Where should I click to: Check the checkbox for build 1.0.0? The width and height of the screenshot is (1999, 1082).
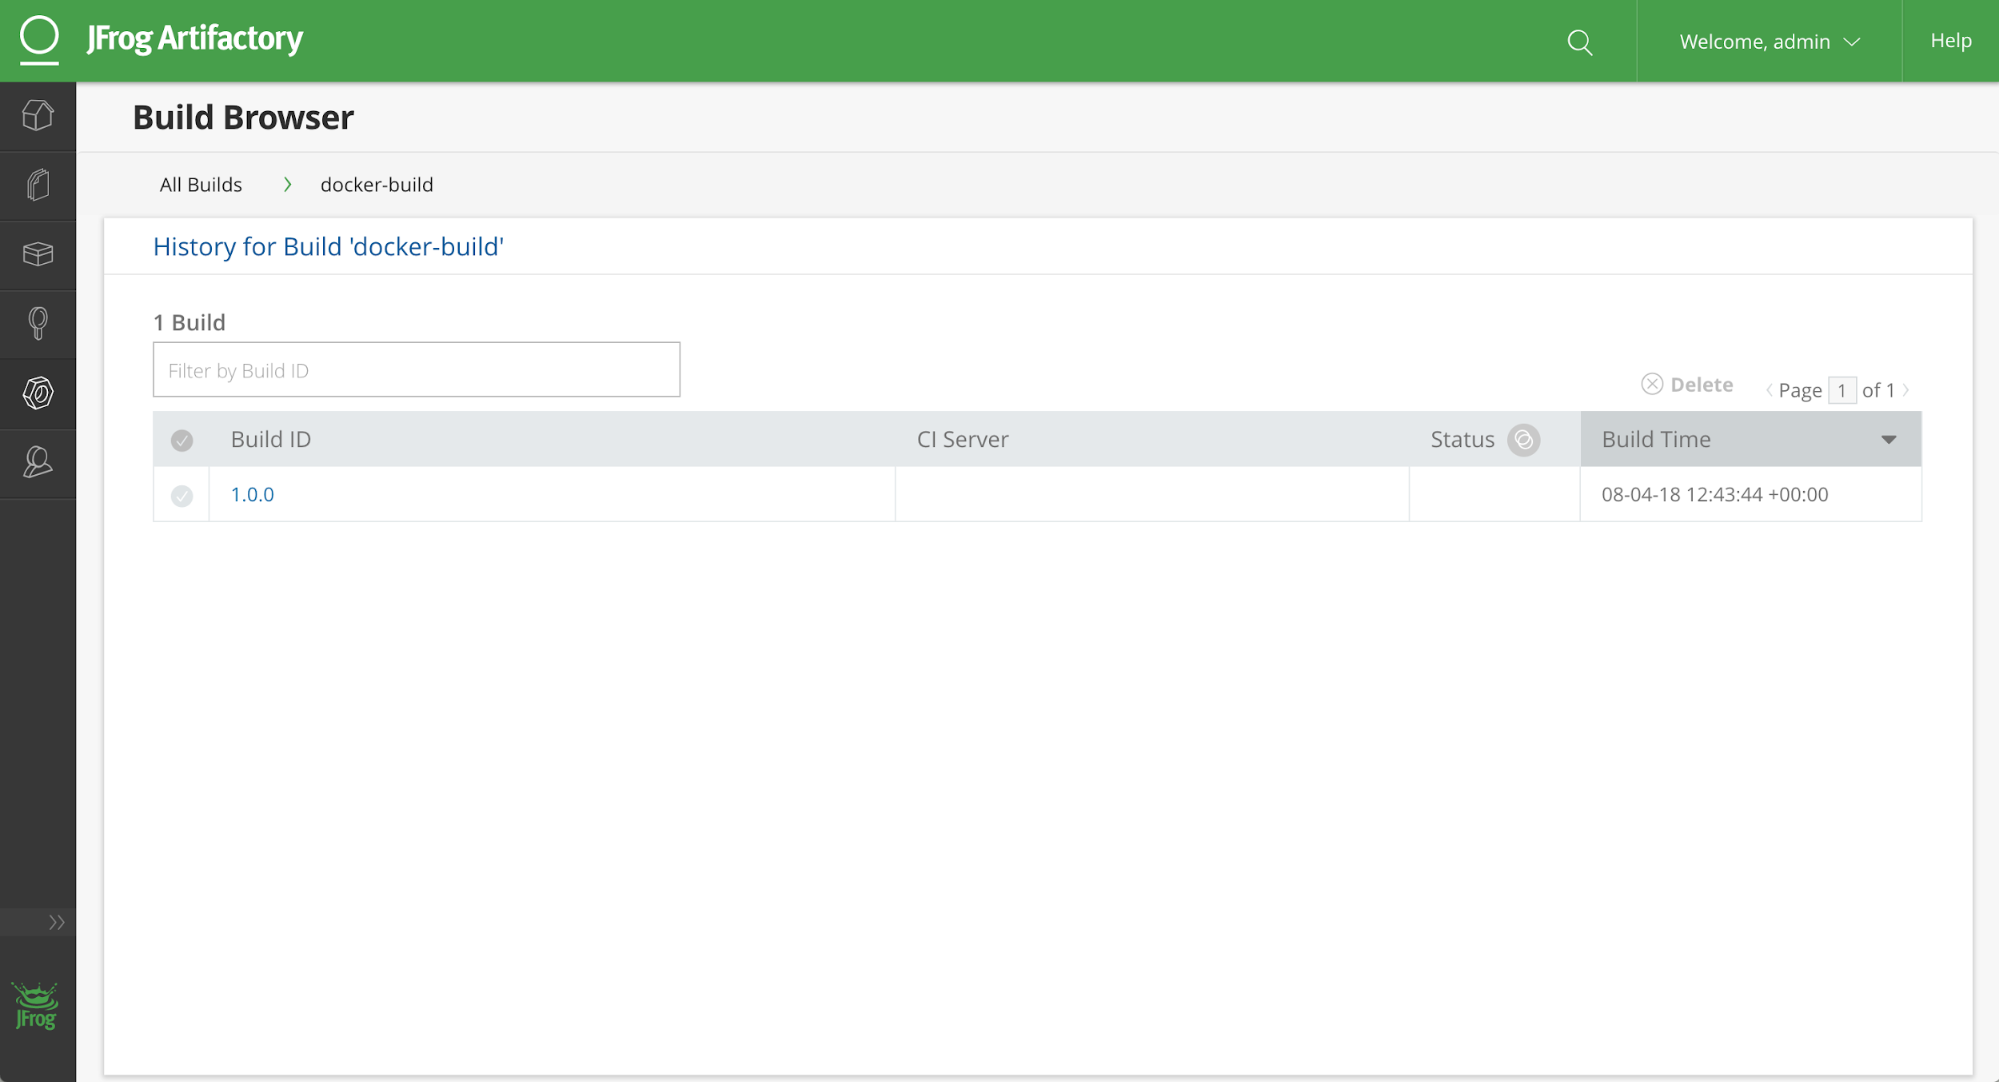tap(181, 494)
